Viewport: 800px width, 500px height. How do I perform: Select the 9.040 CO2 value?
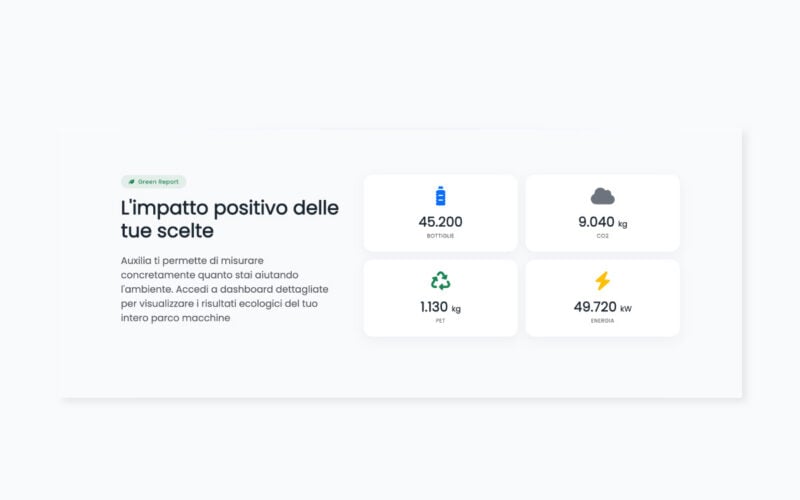[x=596, y=222]
